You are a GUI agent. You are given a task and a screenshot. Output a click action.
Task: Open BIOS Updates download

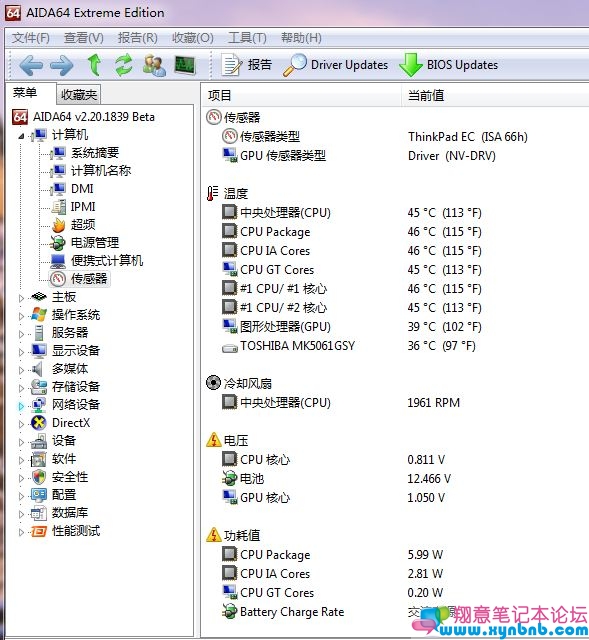point(449,65)
